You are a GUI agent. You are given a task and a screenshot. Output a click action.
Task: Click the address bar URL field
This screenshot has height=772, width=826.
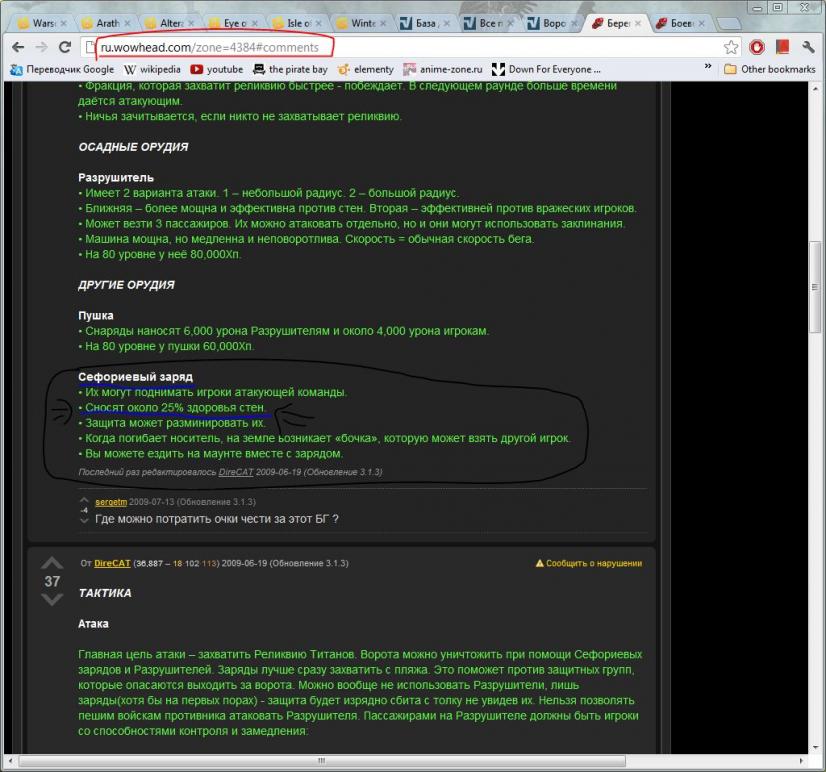[x=400, y=47]
